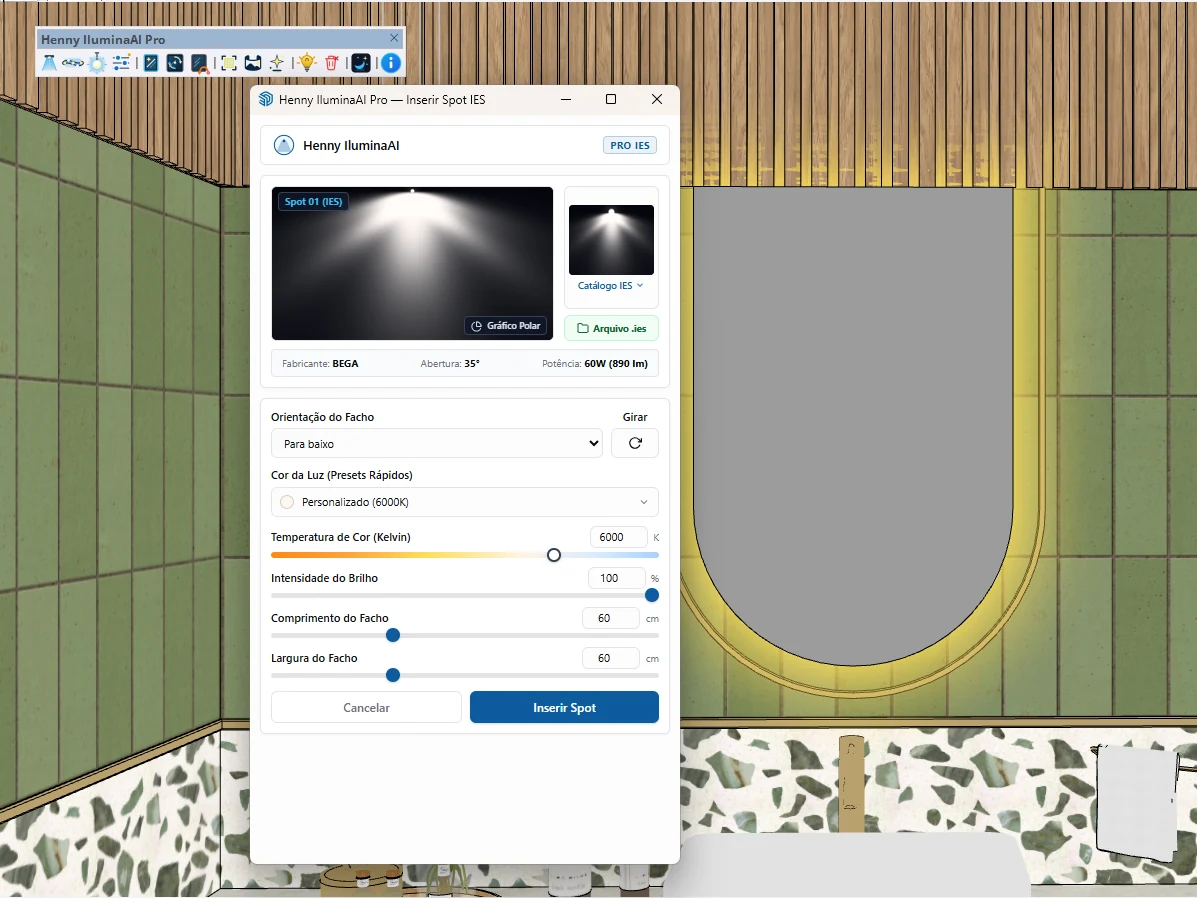1197x898 pixels.
Task: Close the Henny IluminaAI Pro toolbar
Action: coord(394,37)
